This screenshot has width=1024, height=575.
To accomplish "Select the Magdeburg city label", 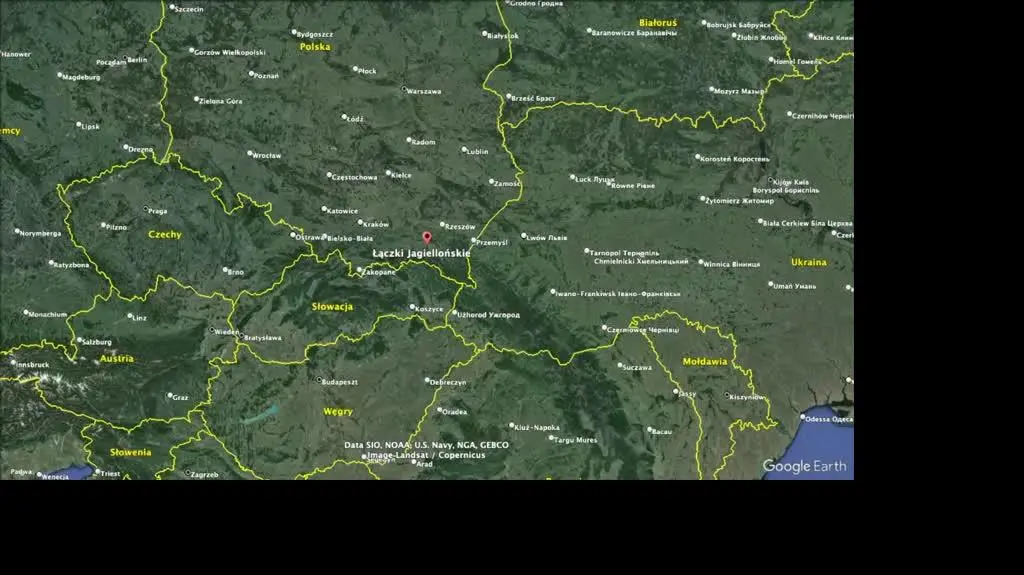I will pos(82,77).
